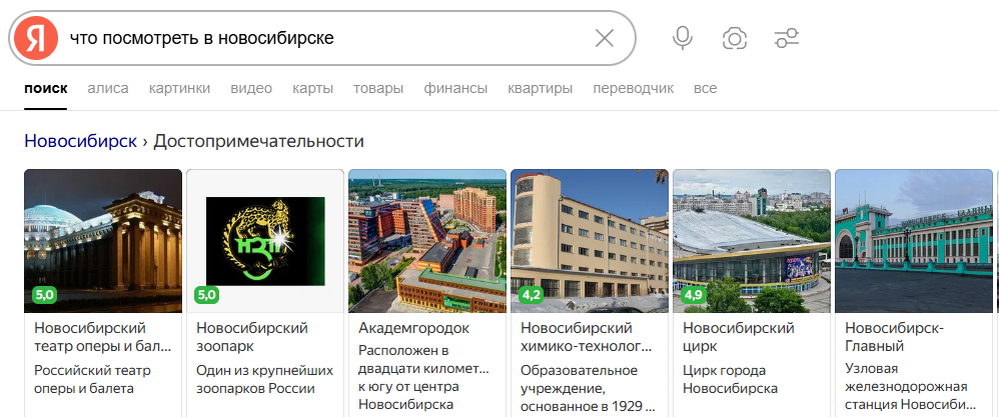Viewport: 999px width, 417px height.
Task: Start voice search with the microphone icon
Action: 682,38
